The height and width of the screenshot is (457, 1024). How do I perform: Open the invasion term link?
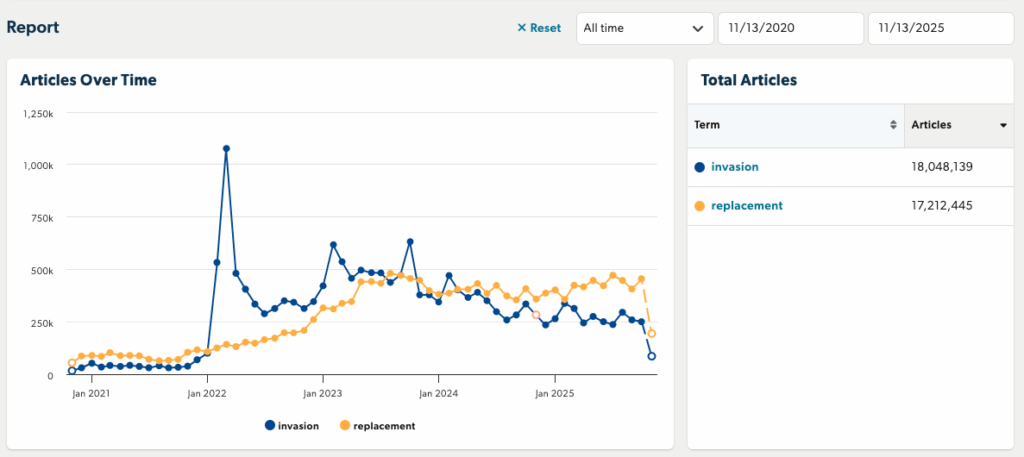click(734, 167)
